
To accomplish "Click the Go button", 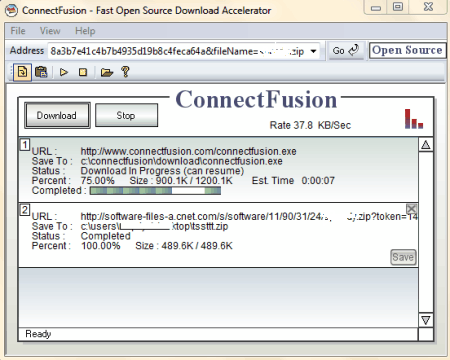I will point(345,51).
